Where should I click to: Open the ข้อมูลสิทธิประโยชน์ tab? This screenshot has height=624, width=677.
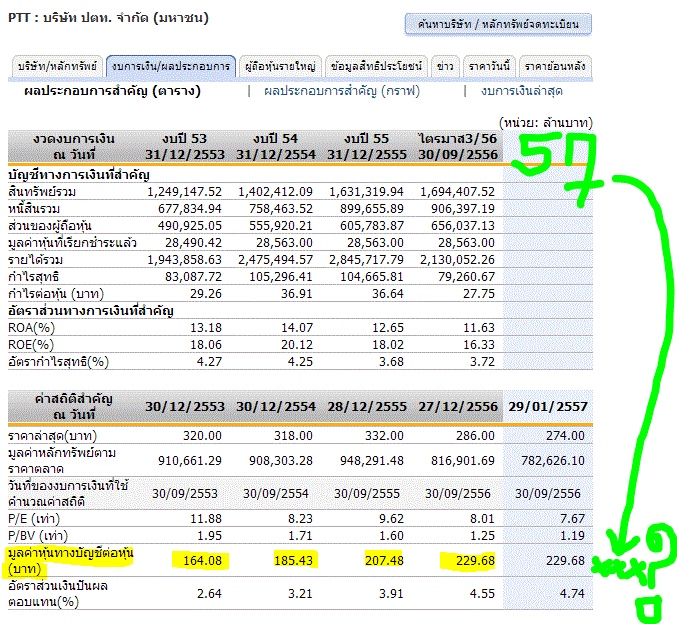[376, 67]
